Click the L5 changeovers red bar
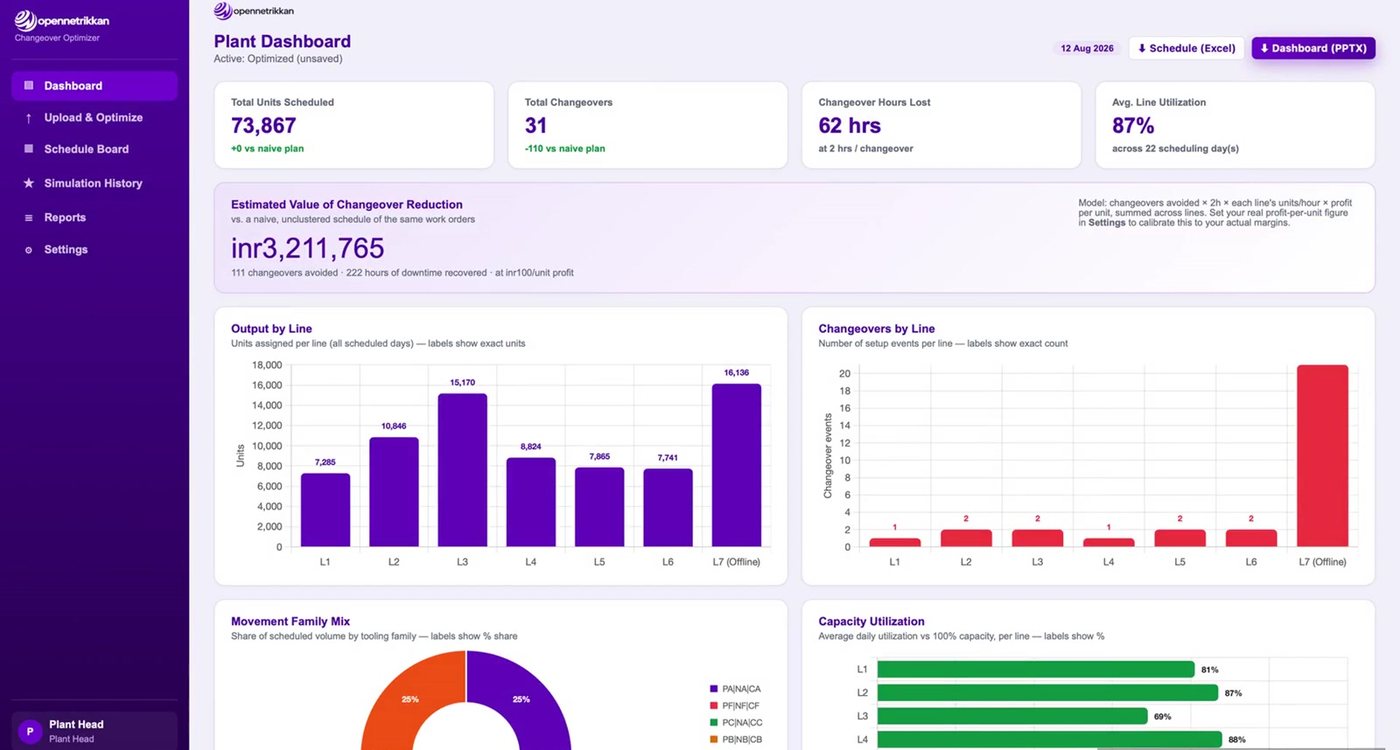Screen dimensions: 1400x750 click(1180, 538)
